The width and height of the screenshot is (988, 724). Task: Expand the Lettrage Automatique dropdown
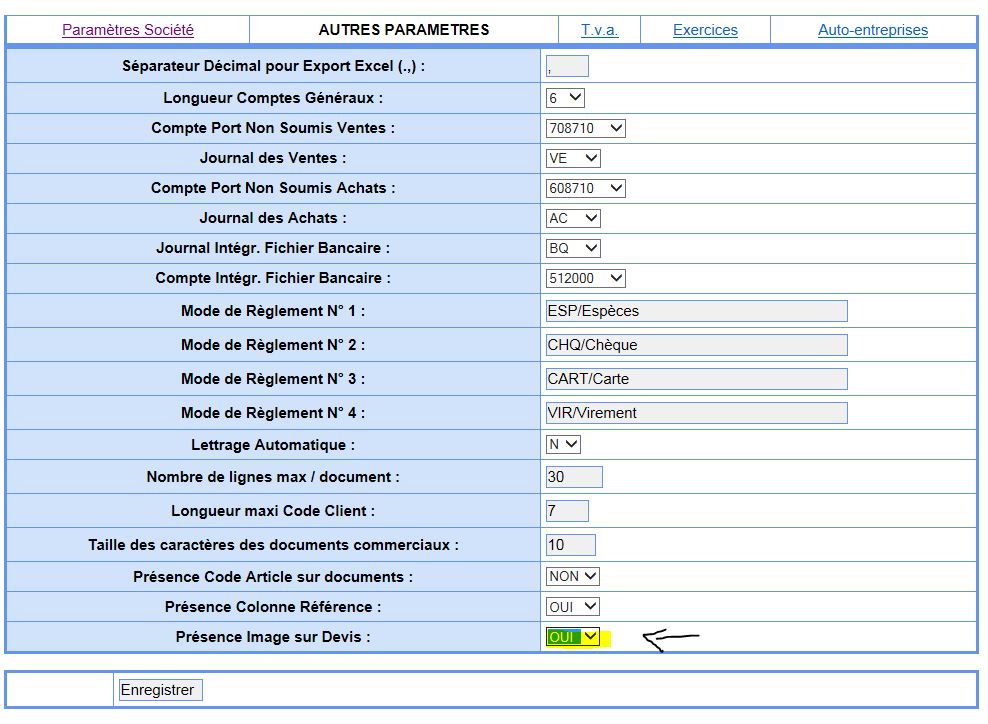click(563, 444)
